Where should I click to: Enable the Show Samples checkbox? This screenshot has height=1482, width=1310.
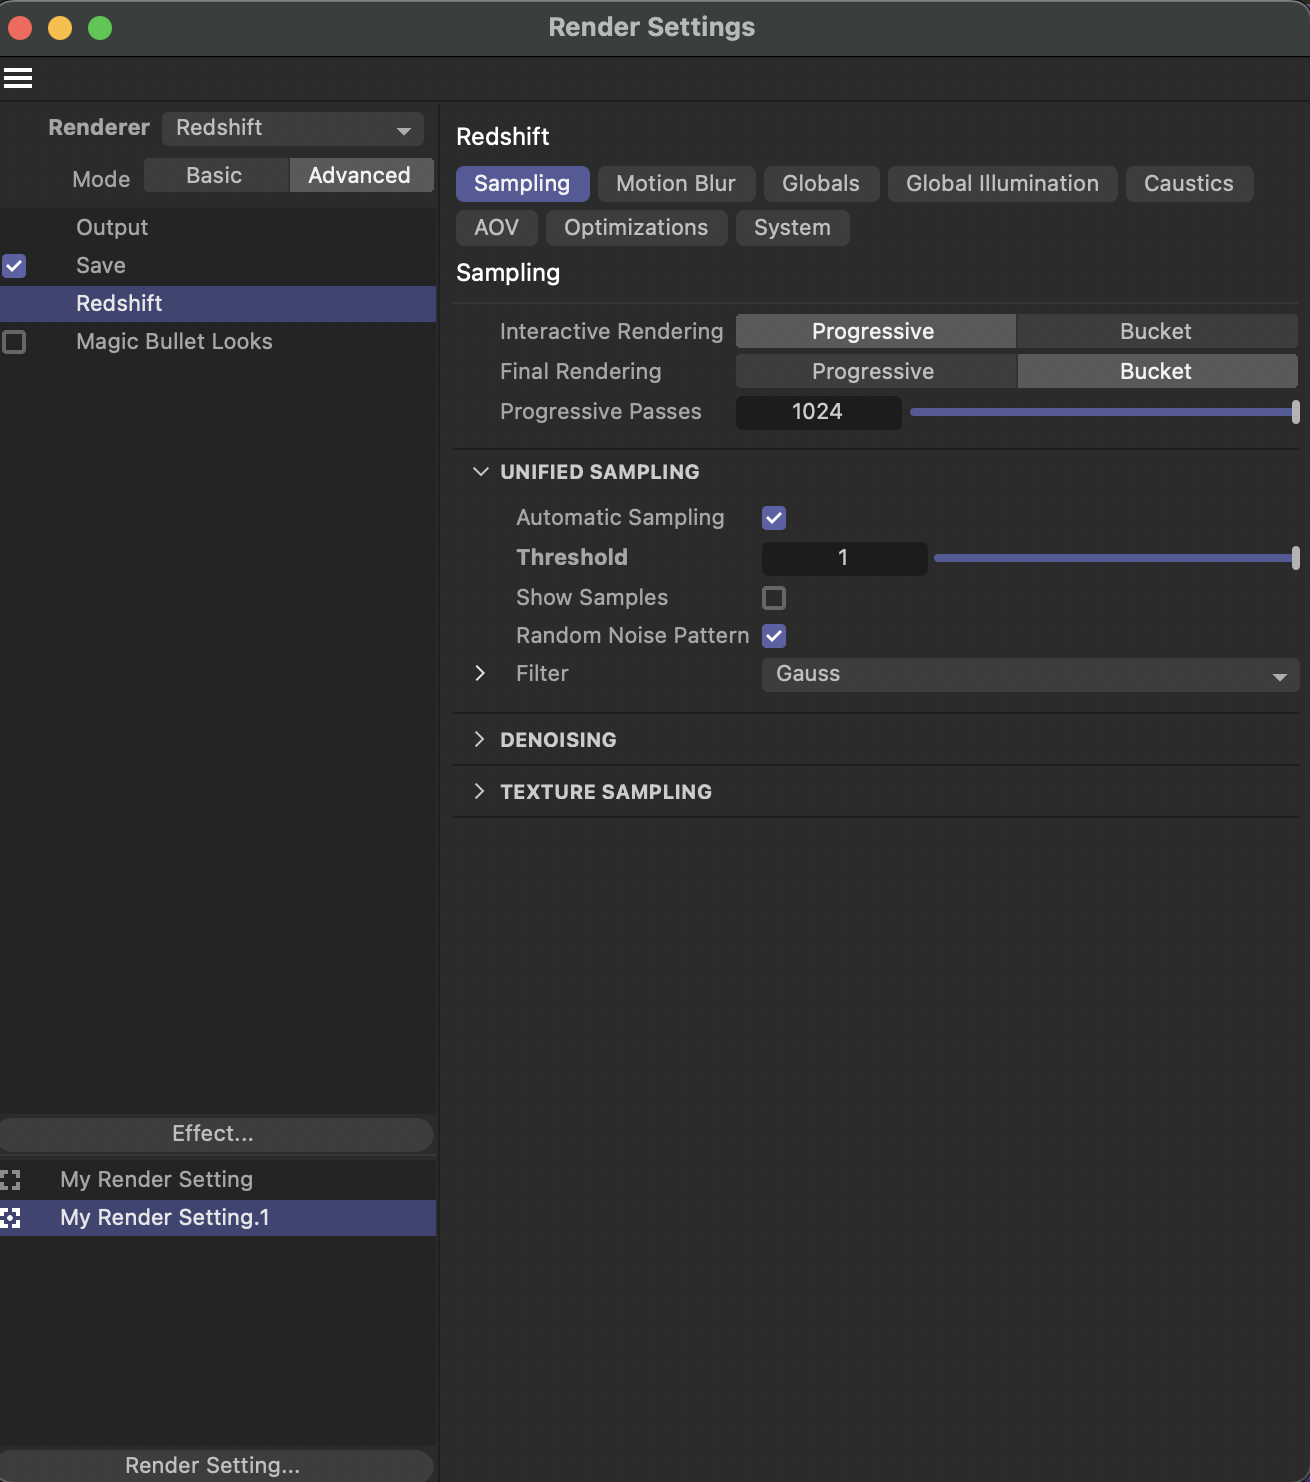tap(774, 598)
